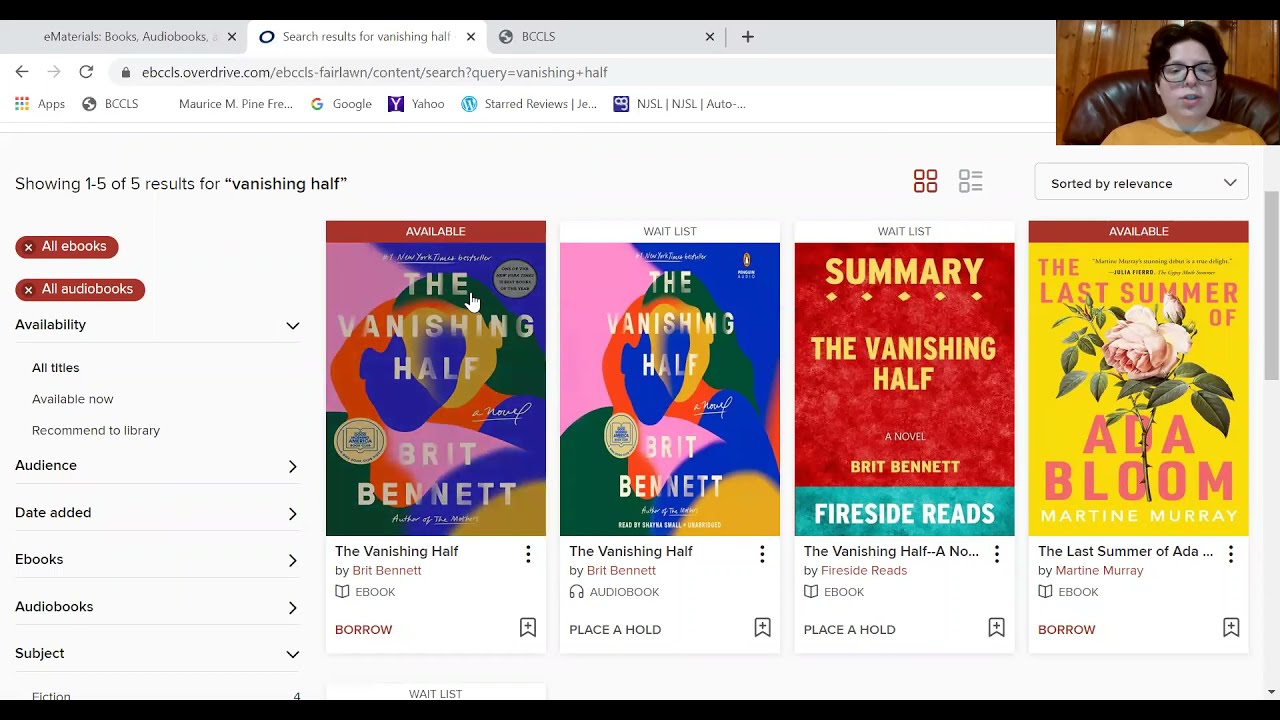Open options for Fireside Reads summary
Viewport: 1280px width, 720px height.
pos(996,553)
